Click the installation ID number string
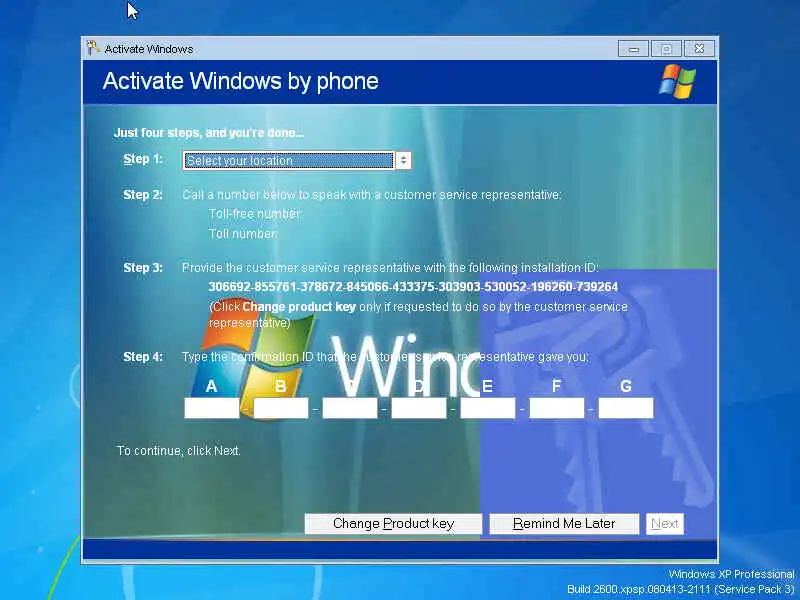Screen dimensions: 800x600 [413, 287]
